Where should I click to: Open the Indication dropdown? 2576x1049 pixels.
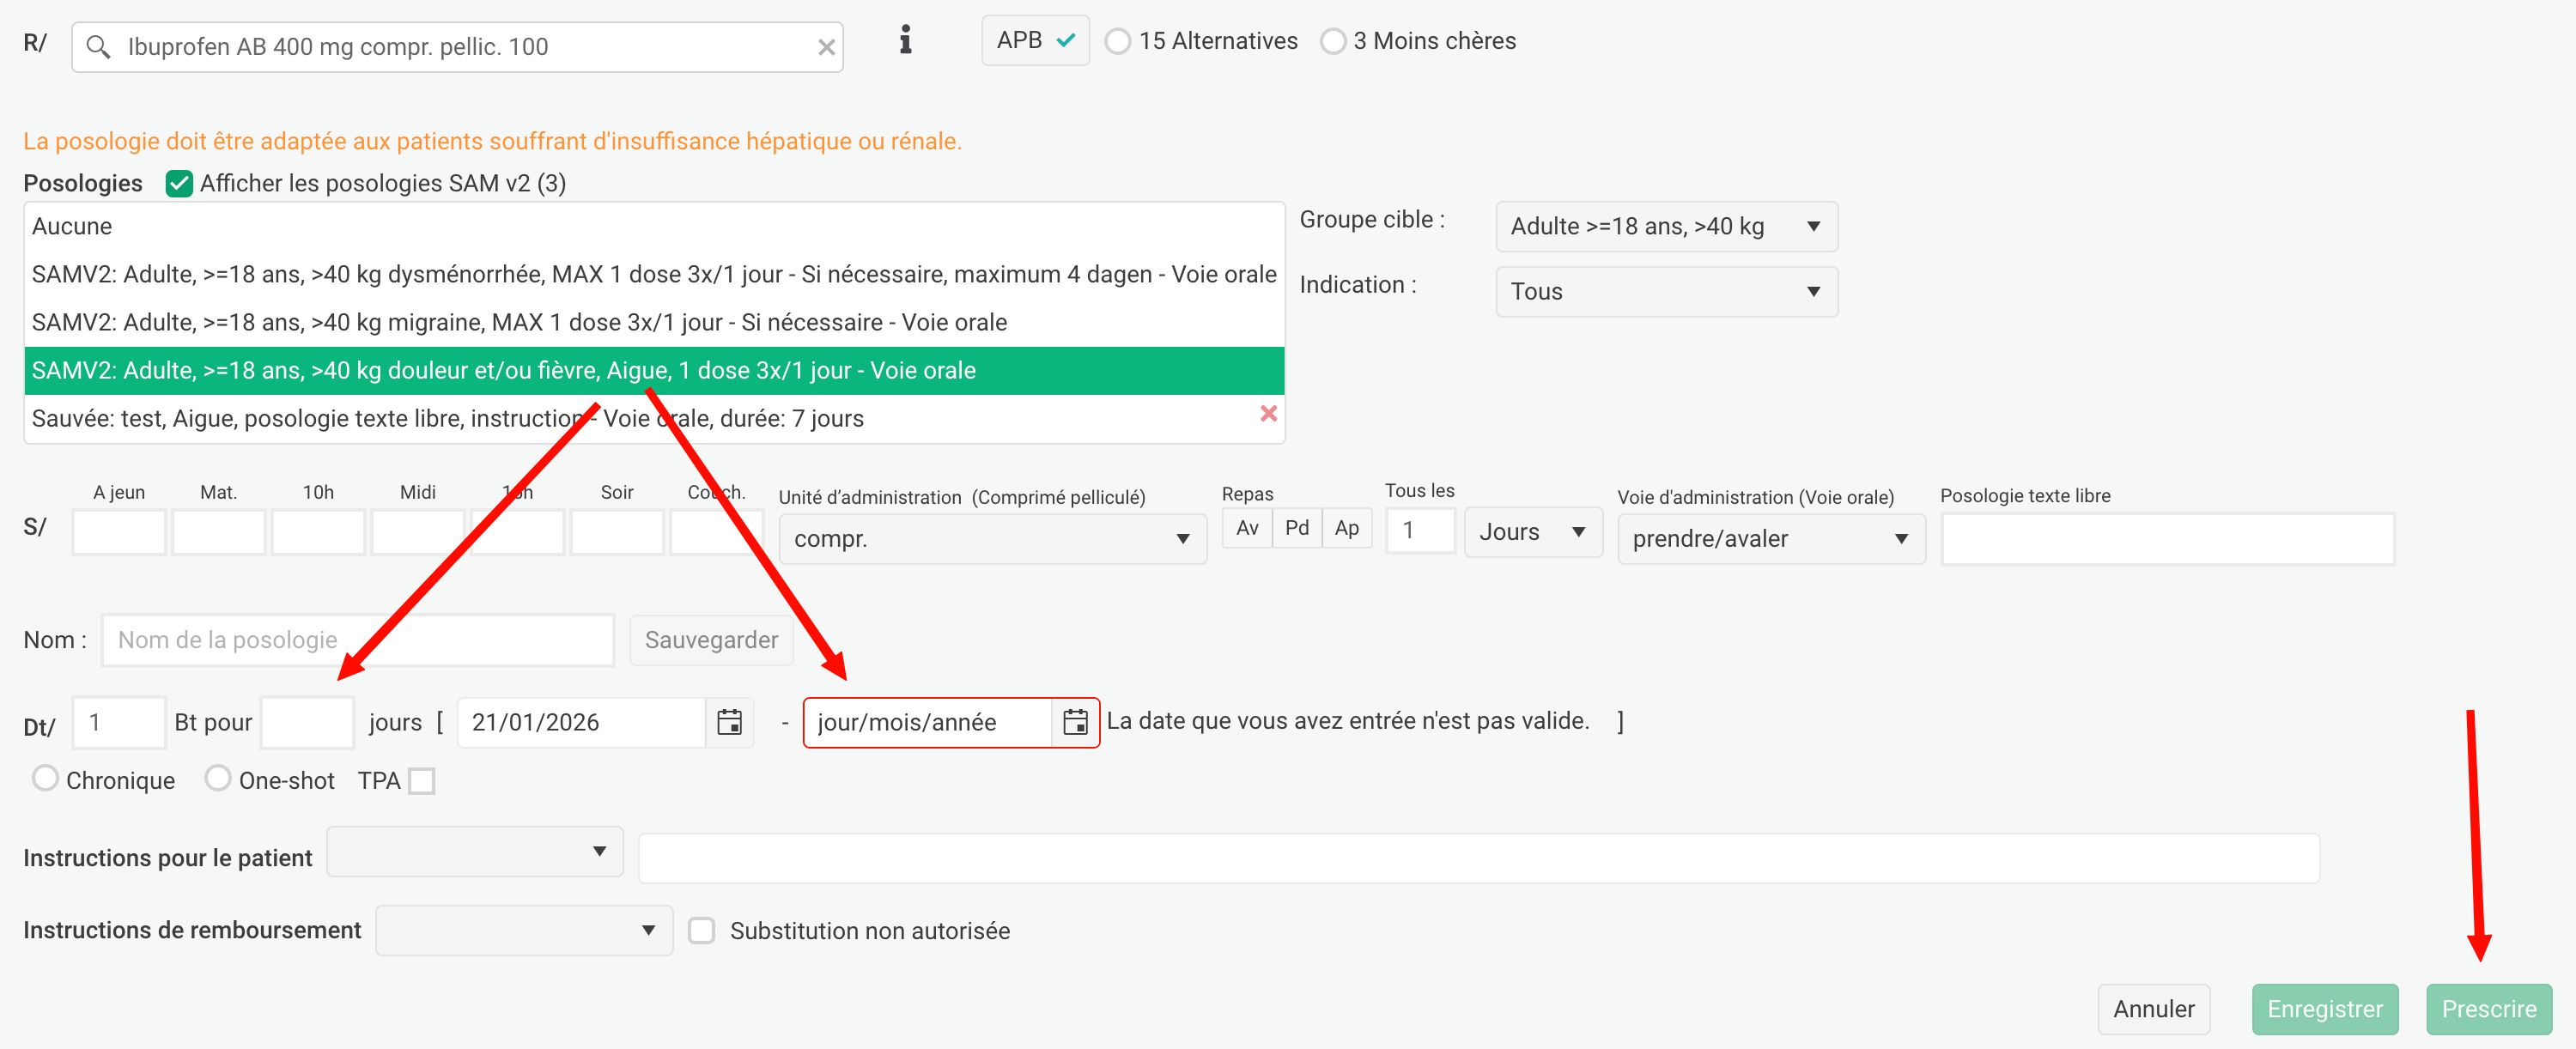1666,292
